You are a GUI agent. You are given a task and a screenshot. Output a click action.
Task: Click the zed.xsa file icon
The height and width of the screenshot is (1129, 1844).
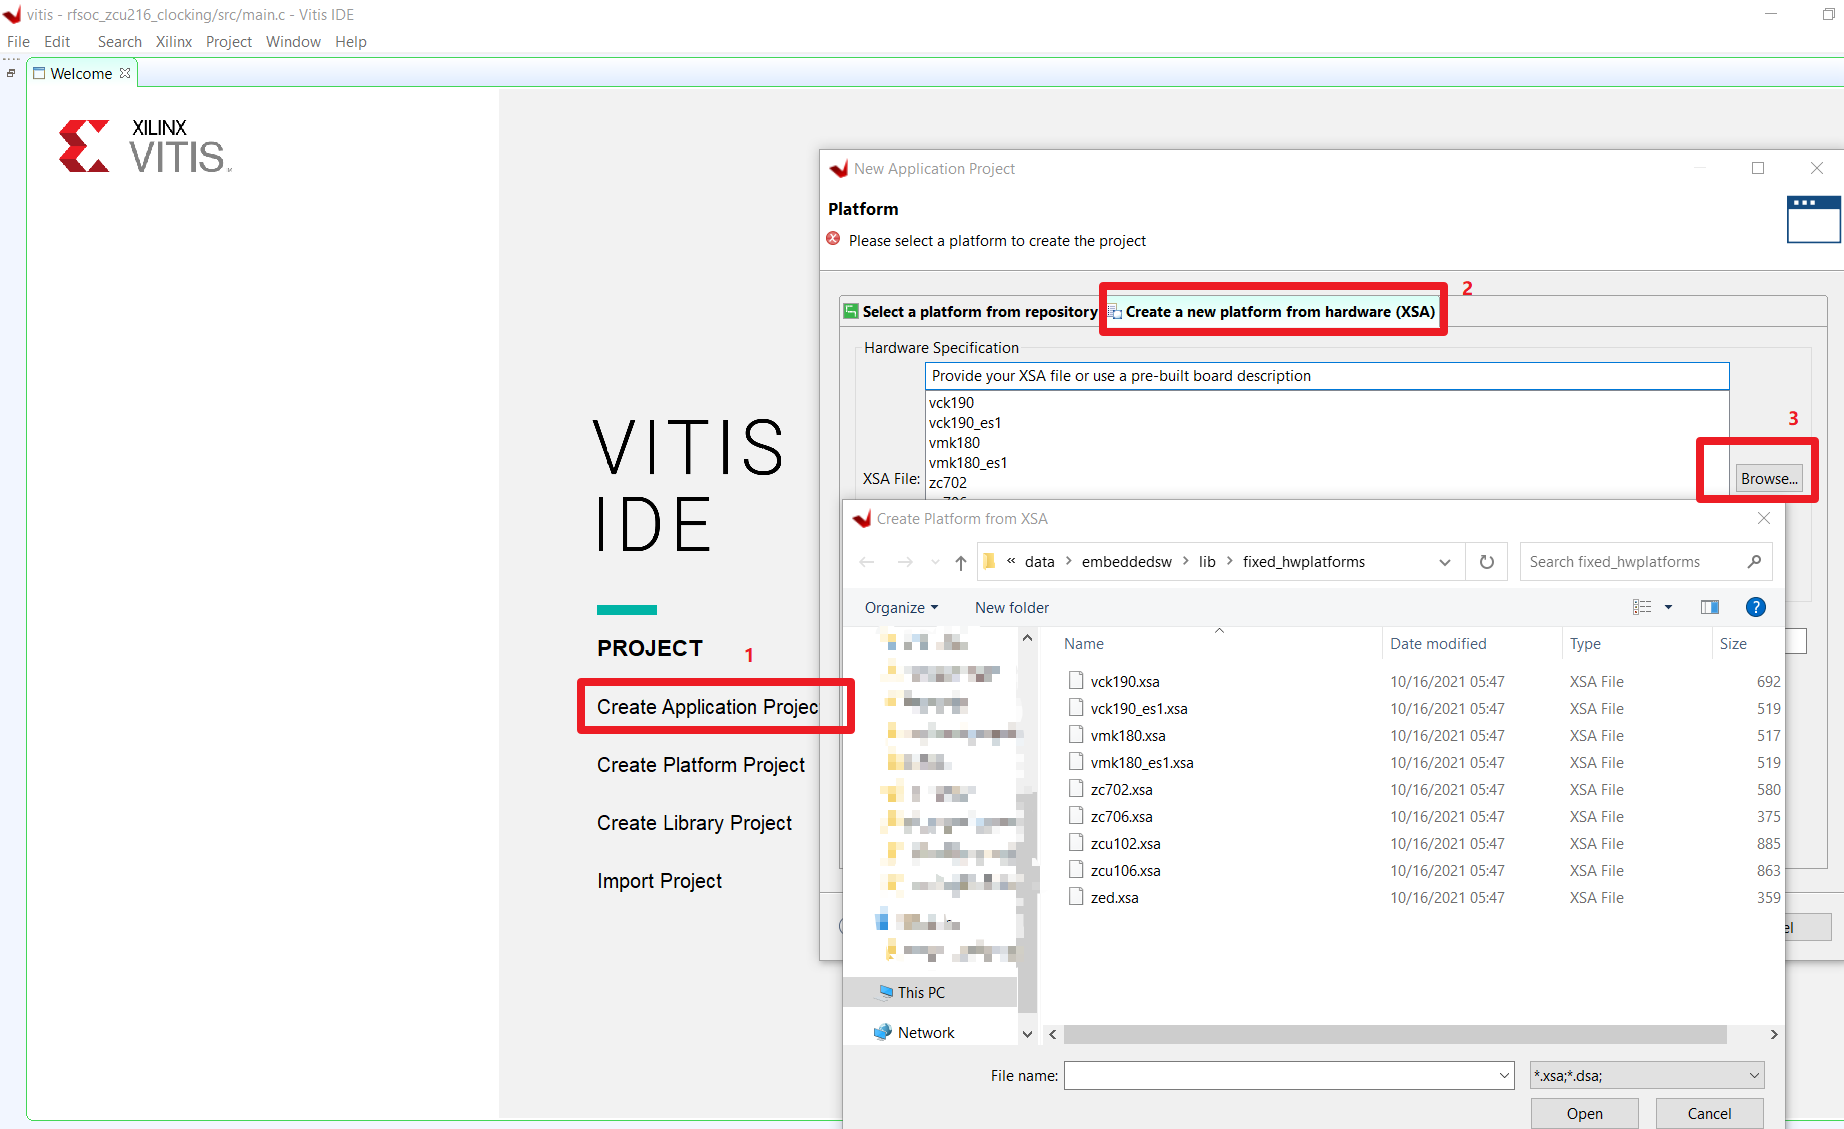1076,897
